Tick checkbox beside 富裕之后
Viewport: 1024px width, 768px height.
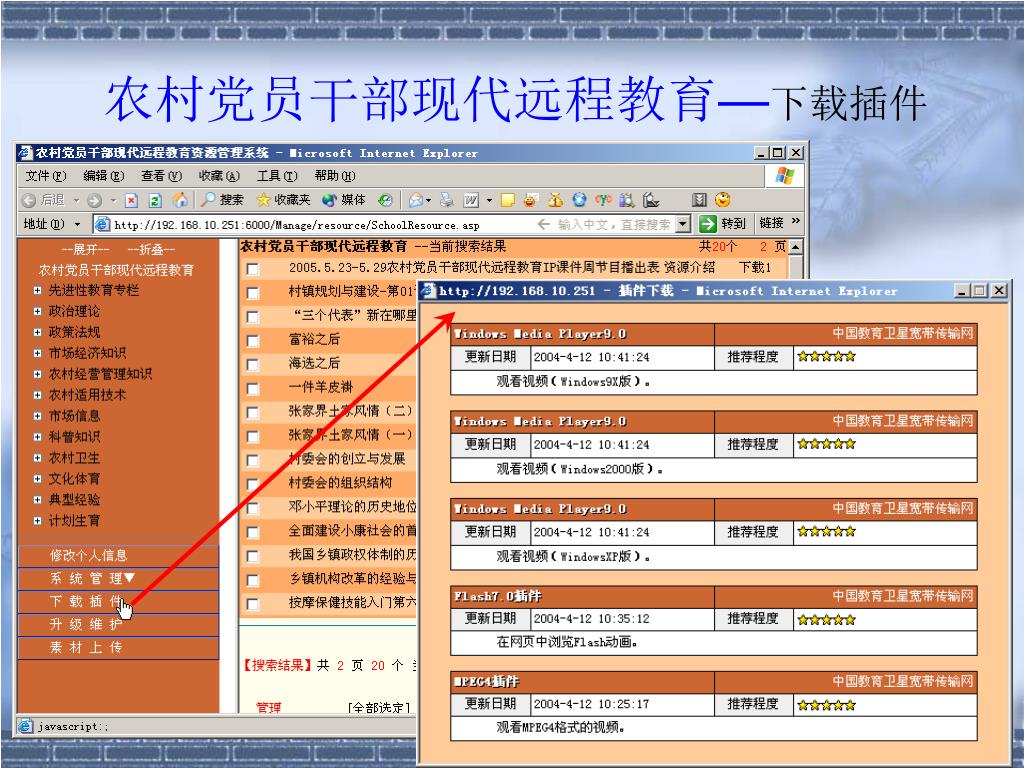(253, 341)
